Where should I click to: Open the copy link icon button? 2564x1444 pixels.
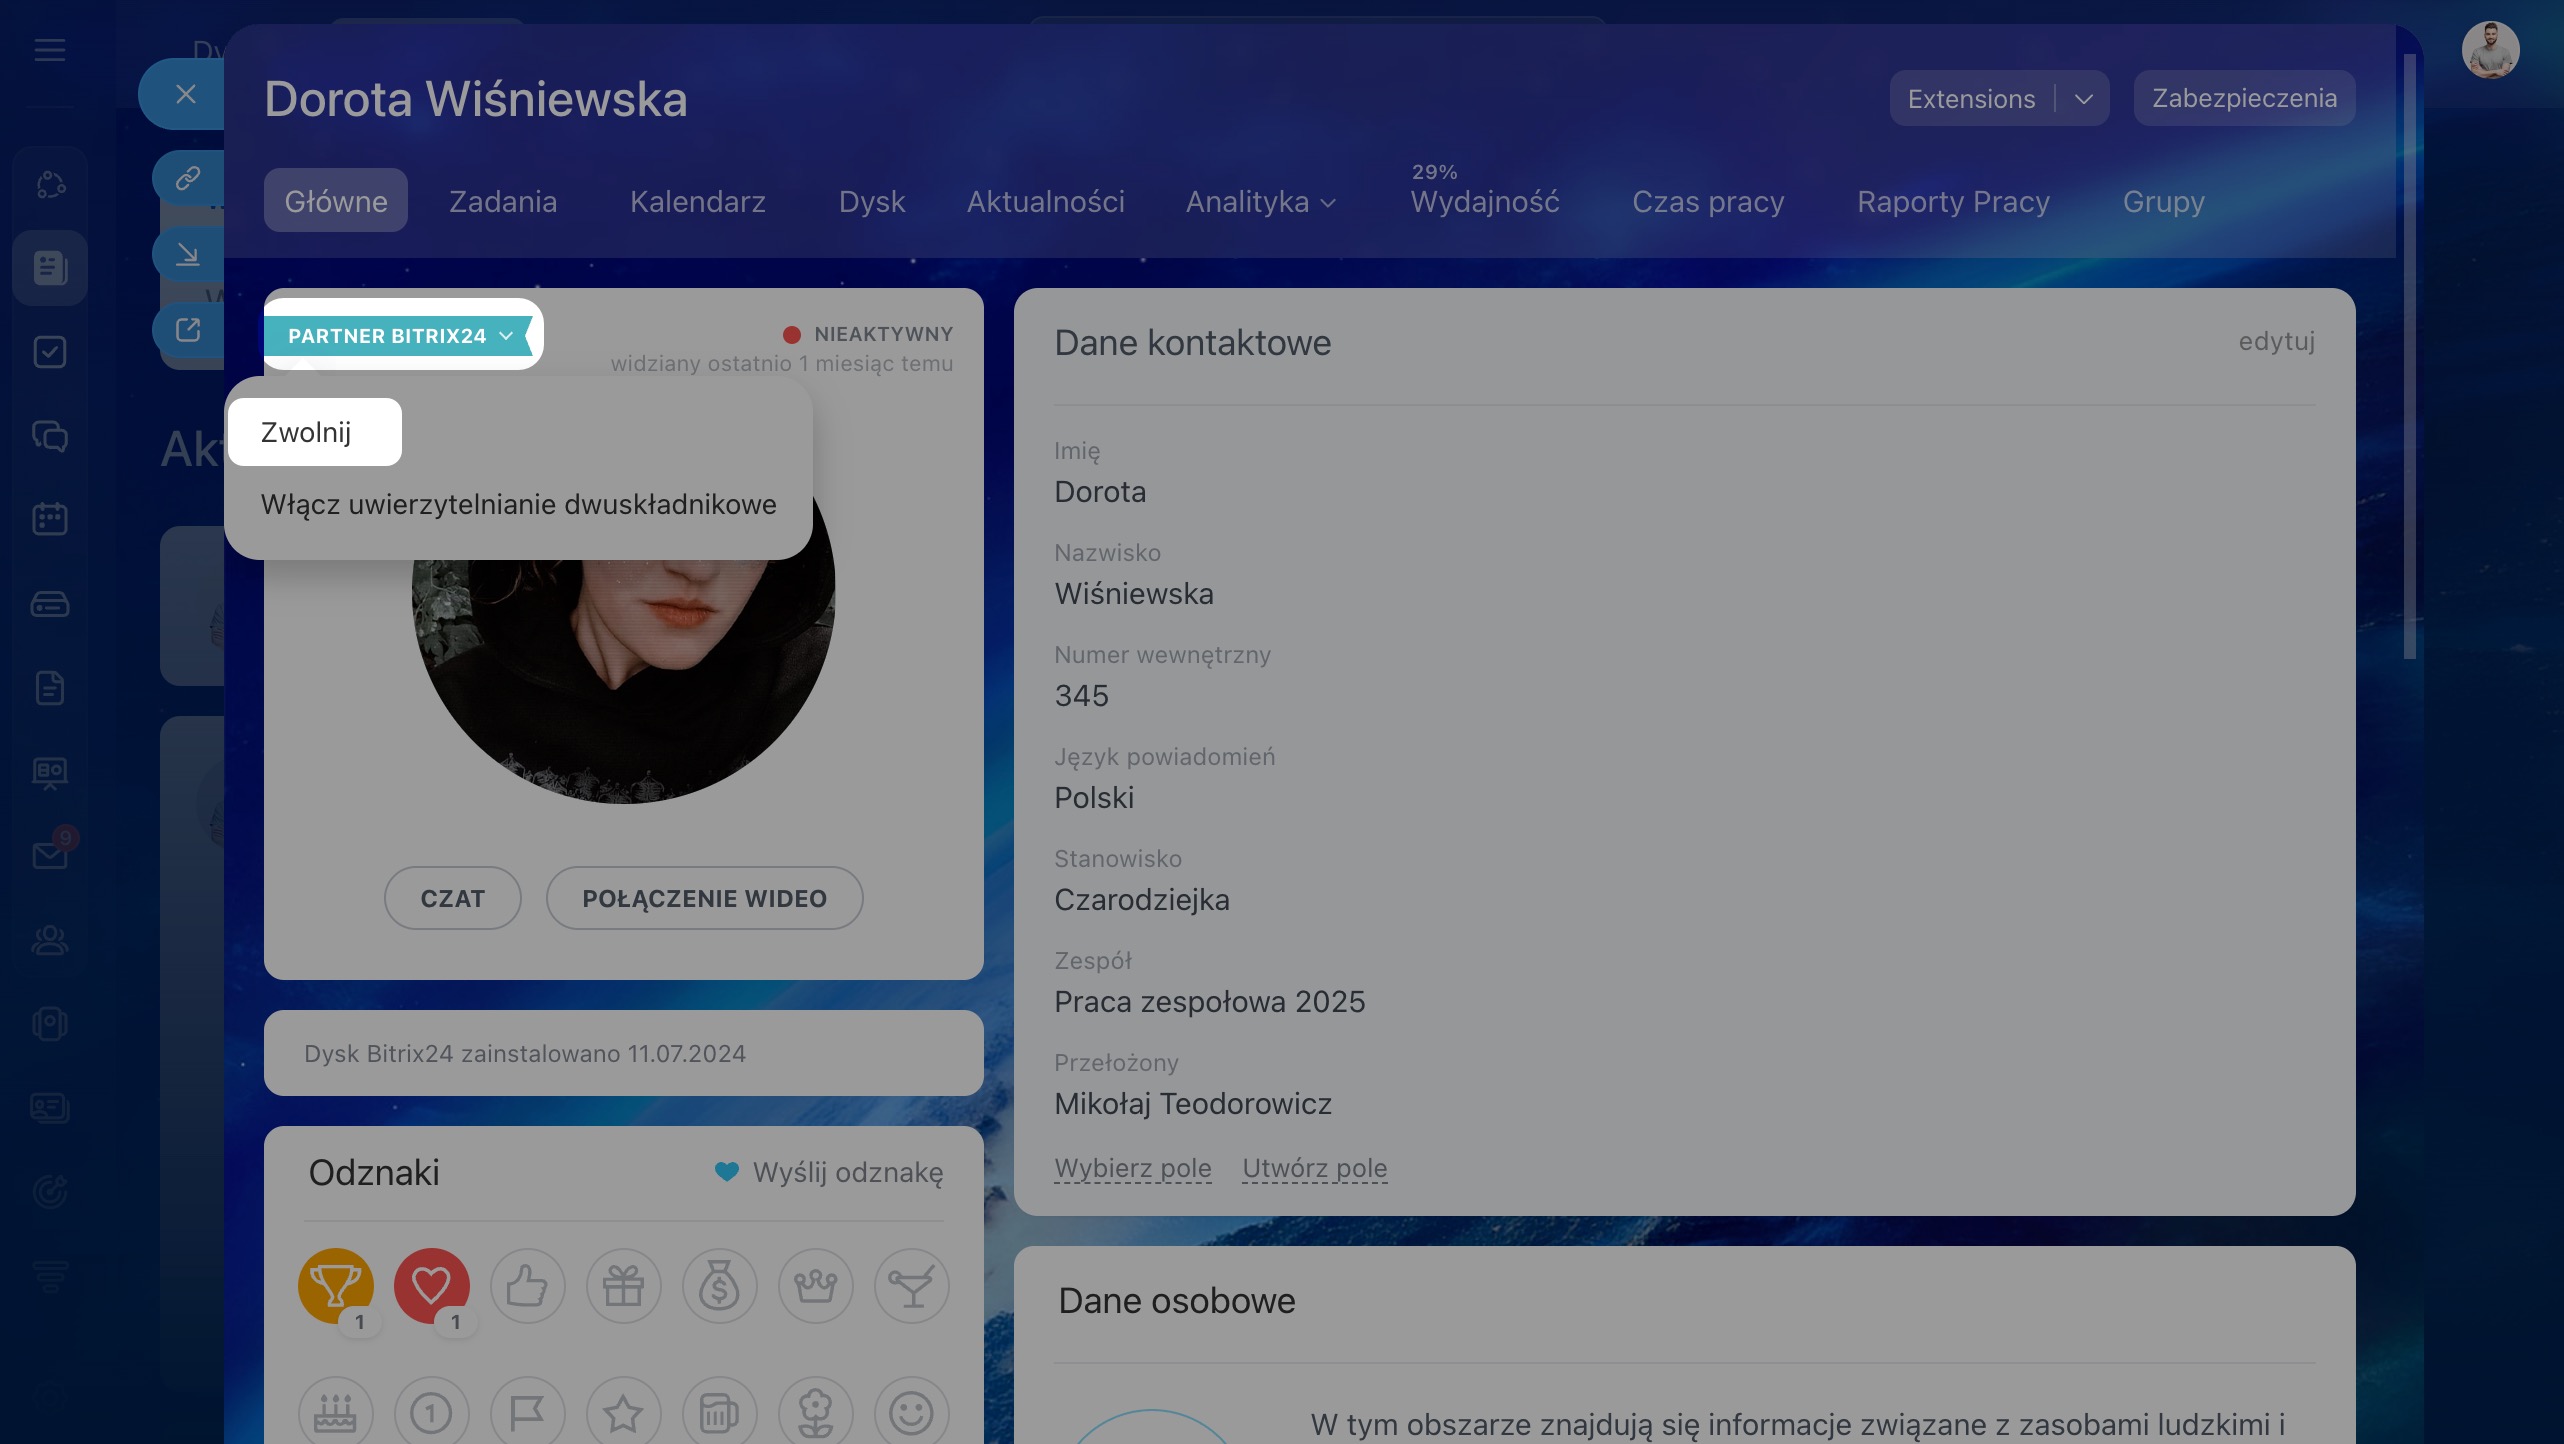tap(188, 178)
